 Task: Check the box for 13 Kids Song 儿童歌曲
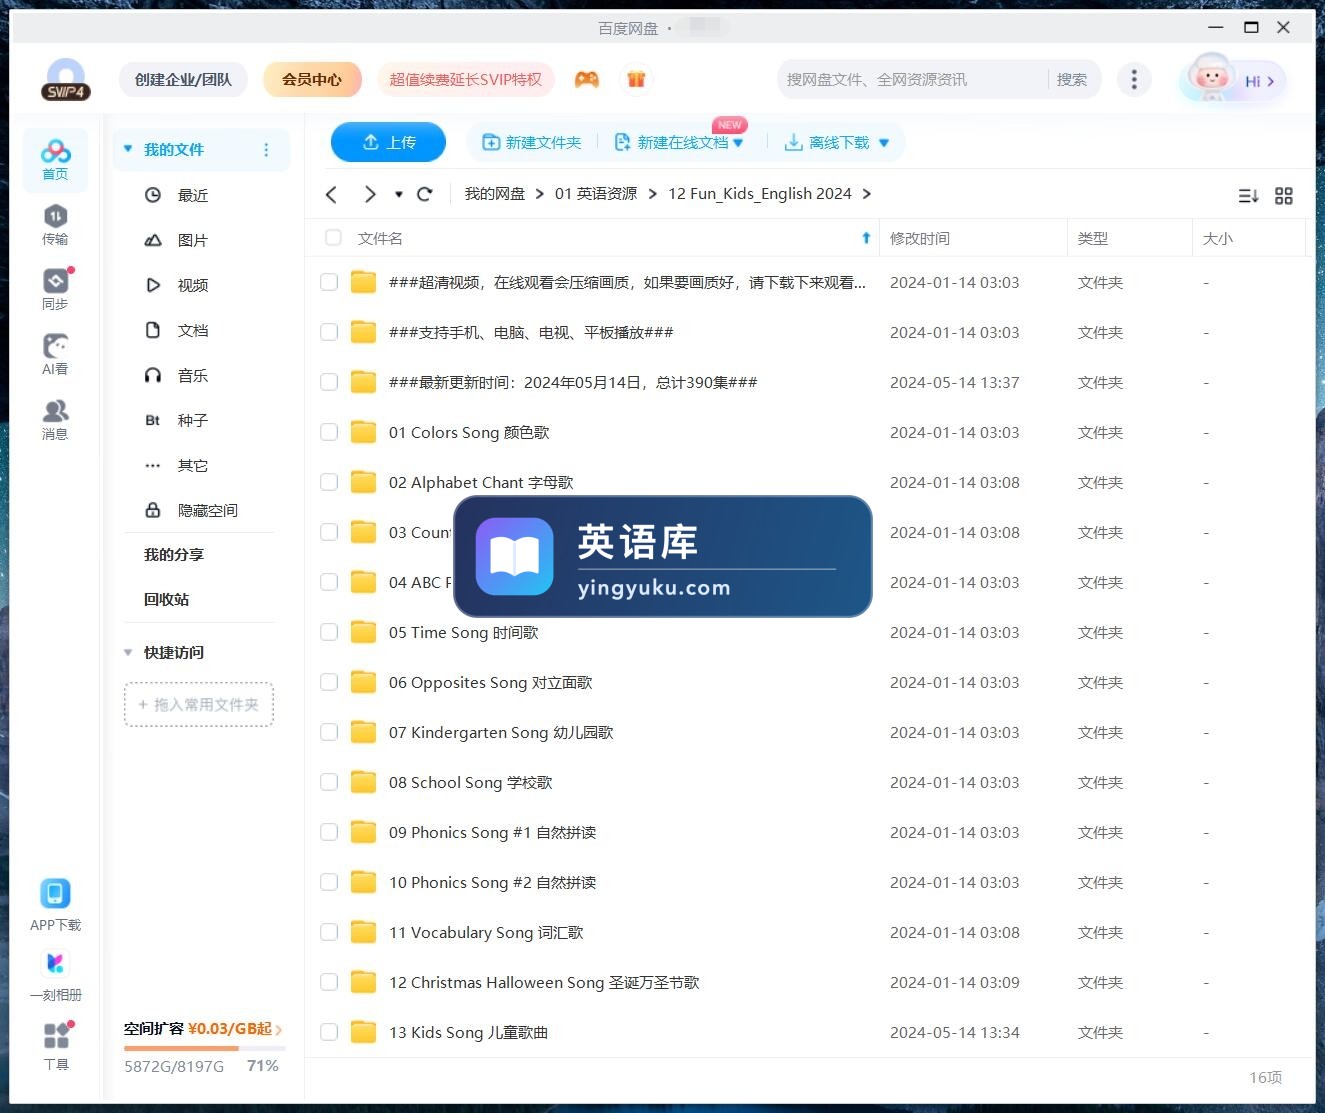click(329, 1032)
